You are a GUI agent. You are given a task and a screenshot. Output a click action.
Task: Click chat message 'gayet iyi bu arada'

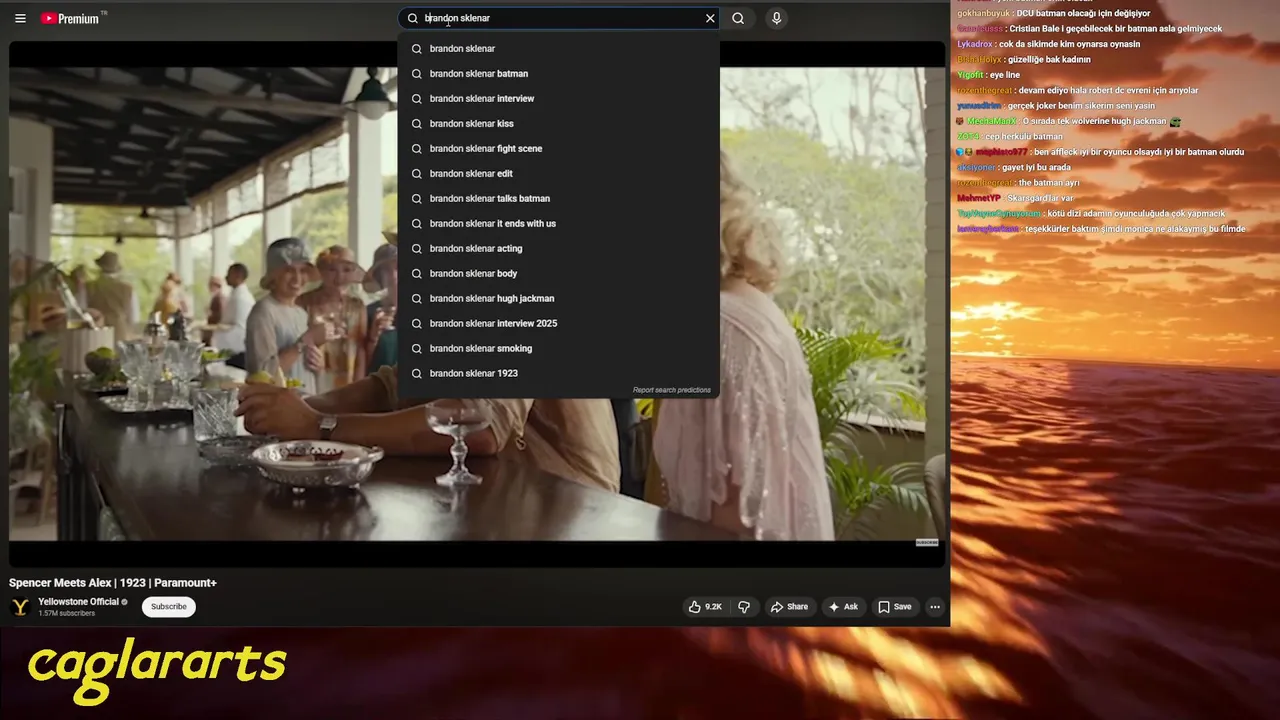coord(1036,167)
